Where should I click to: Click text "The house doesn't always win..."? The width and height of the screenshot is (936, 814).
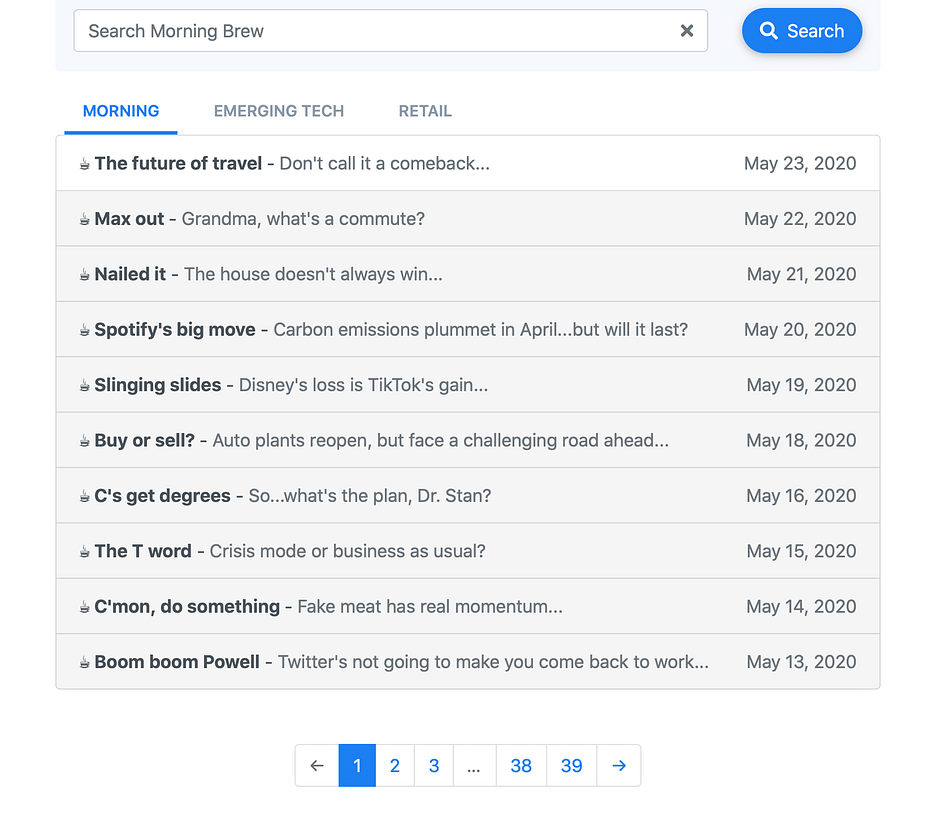pos(313,274)
